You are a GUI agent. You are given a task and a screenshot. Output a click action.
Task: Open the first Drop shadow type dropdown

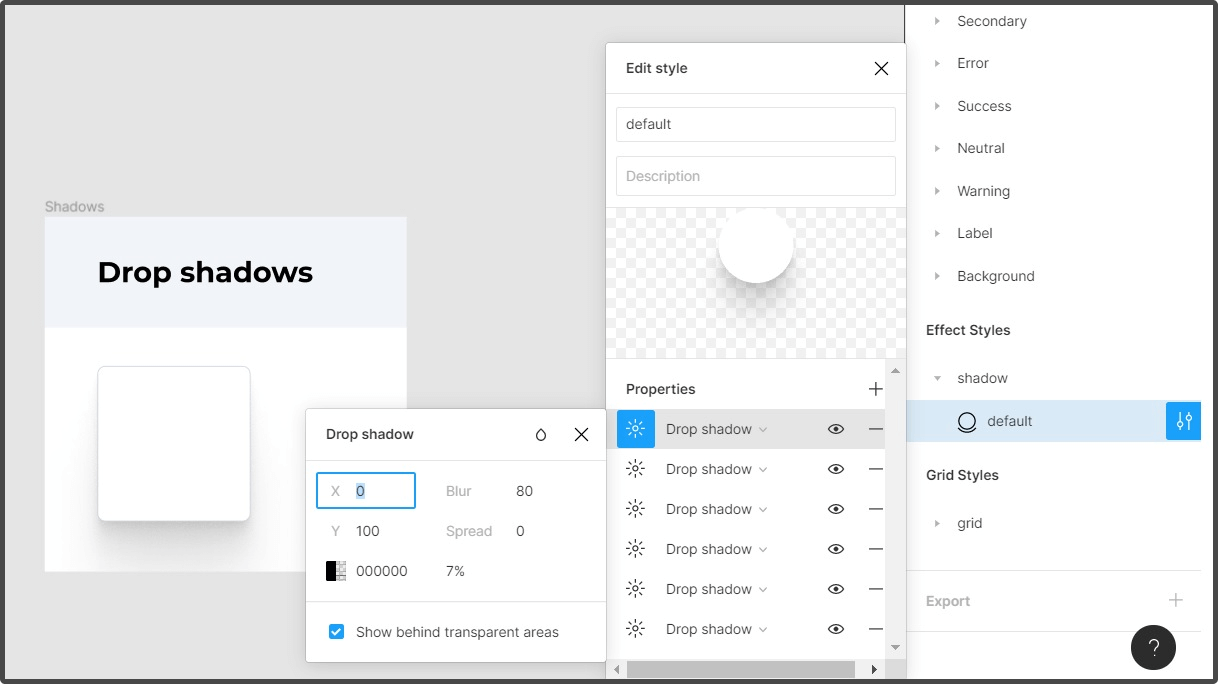coord(716,429)
